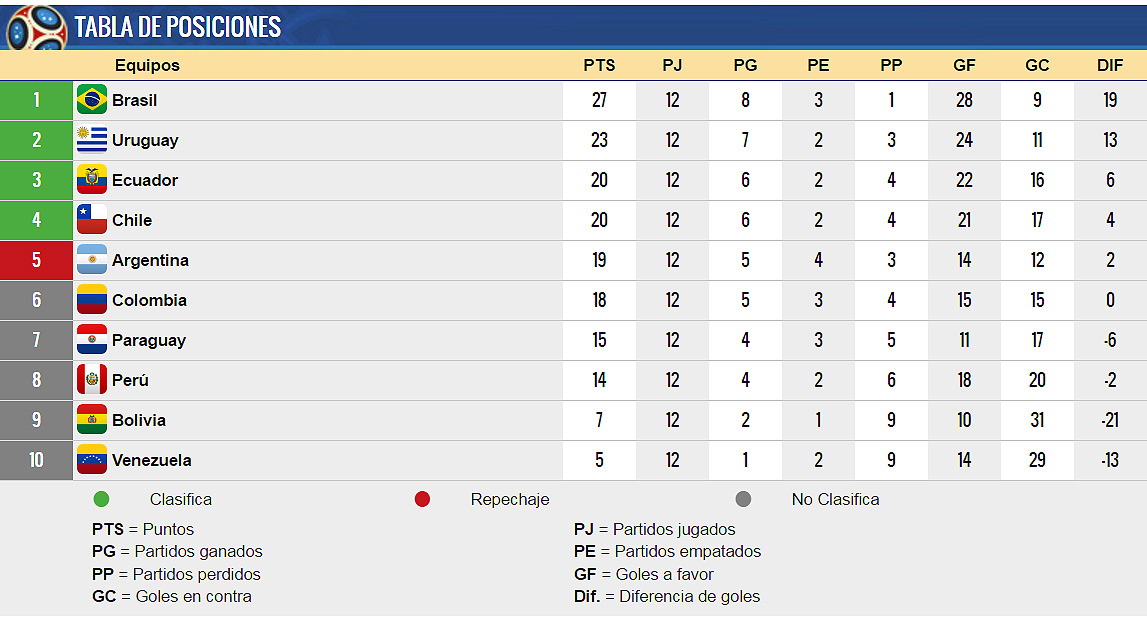Click the green Clasifica legend dot

click(x=100, y=499)
